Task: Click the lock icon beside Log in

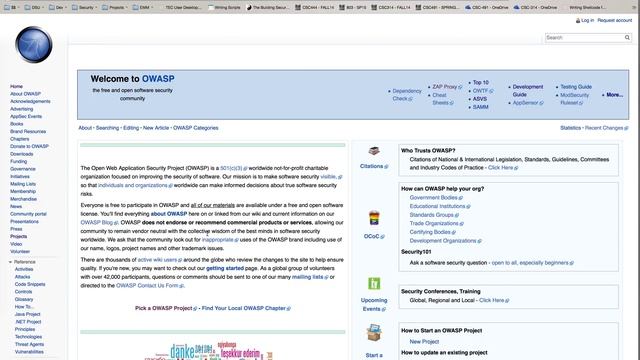Action: 578,20
